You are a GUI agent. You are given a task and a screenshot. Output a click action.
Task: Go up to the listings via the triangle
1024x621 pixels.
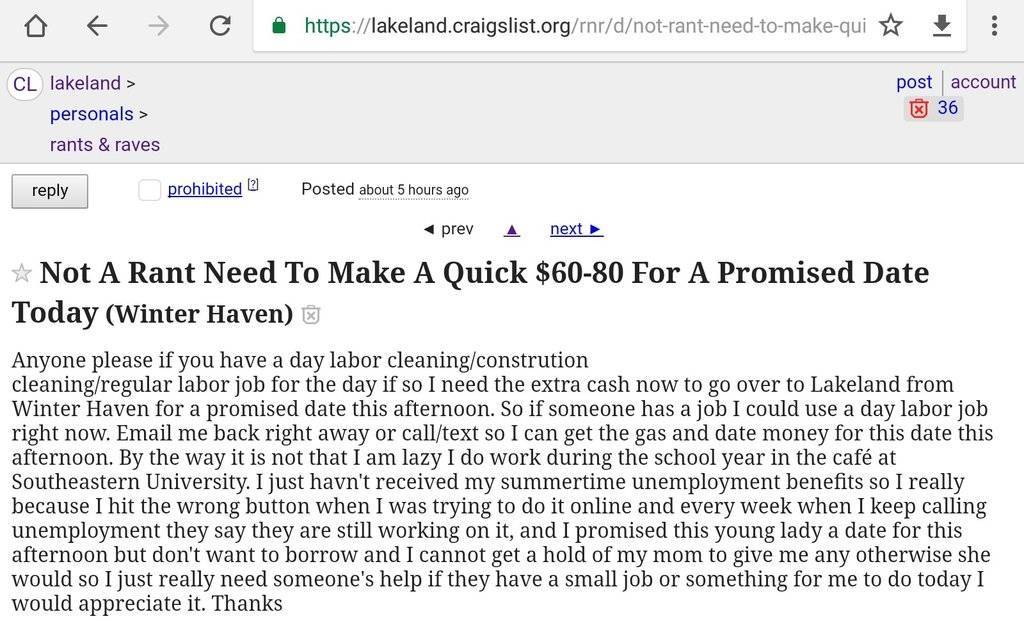click(x=512, y=230)
